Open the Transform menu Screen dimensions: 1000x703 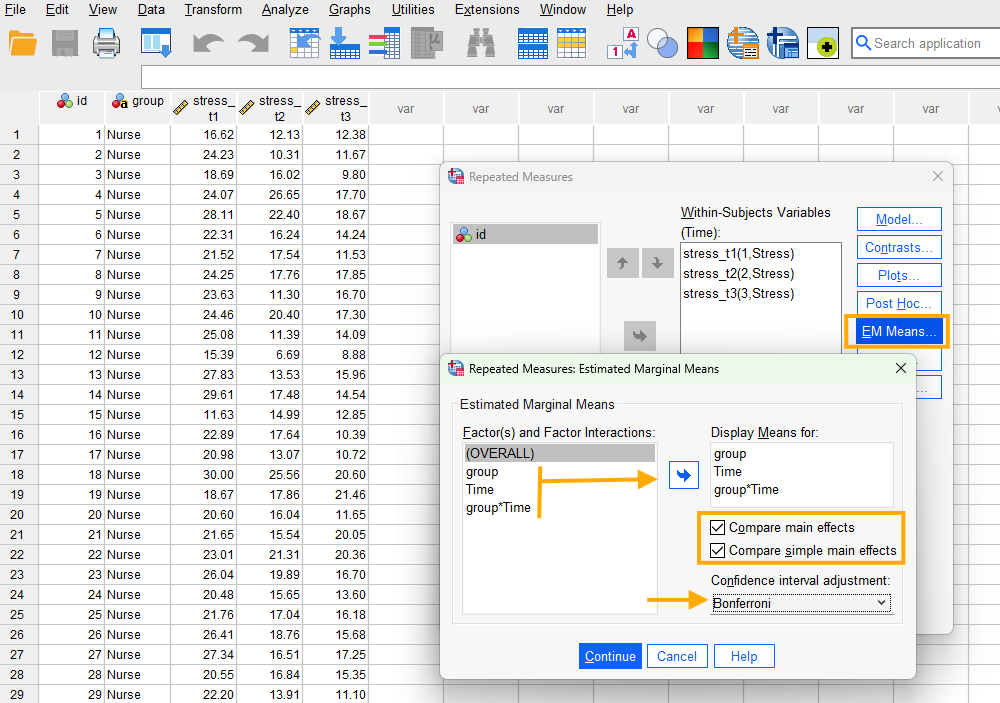click(213, 10)
